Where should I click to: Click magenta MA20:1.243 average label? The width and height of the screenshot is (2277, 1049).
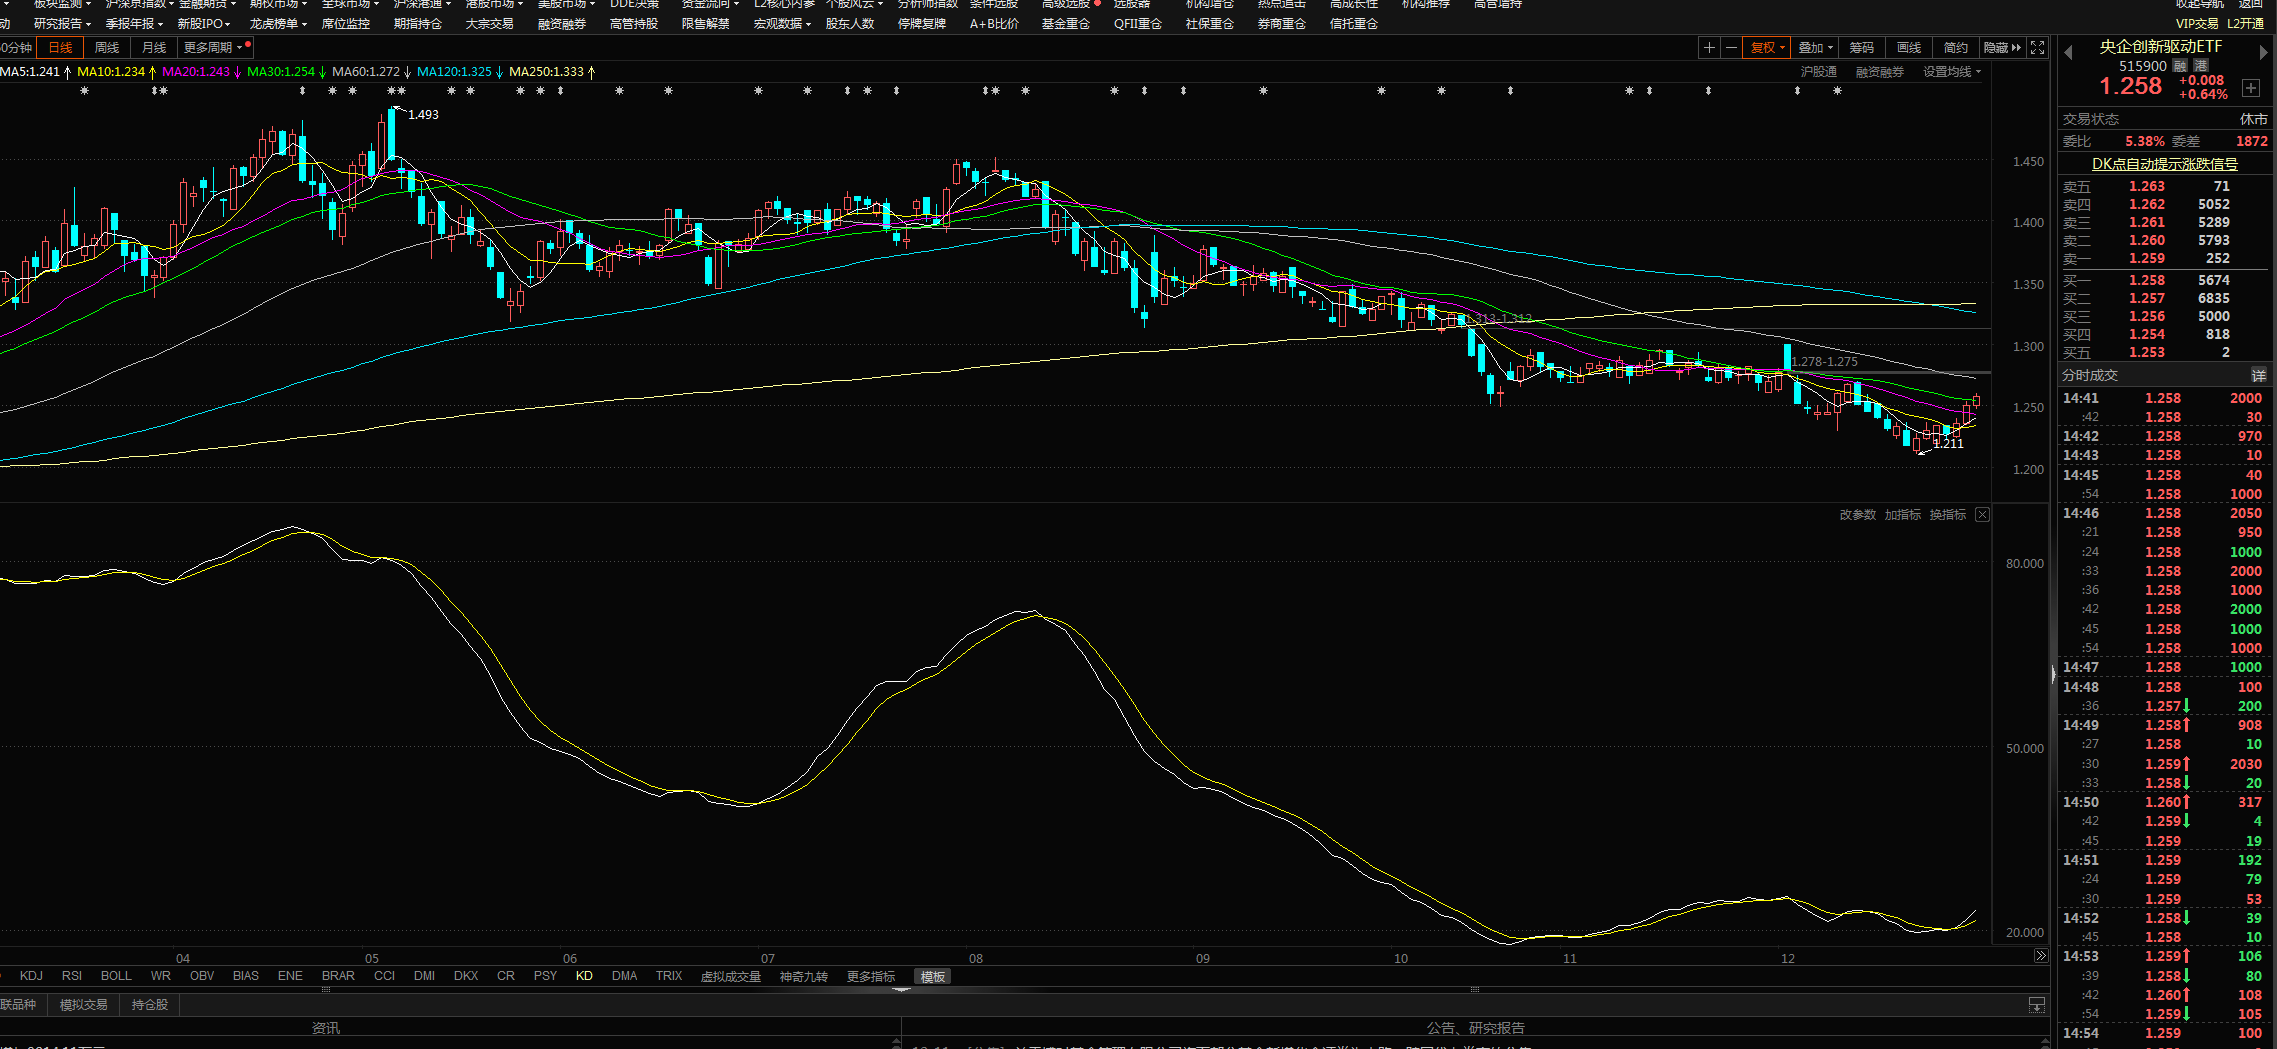tap(201, 72)
